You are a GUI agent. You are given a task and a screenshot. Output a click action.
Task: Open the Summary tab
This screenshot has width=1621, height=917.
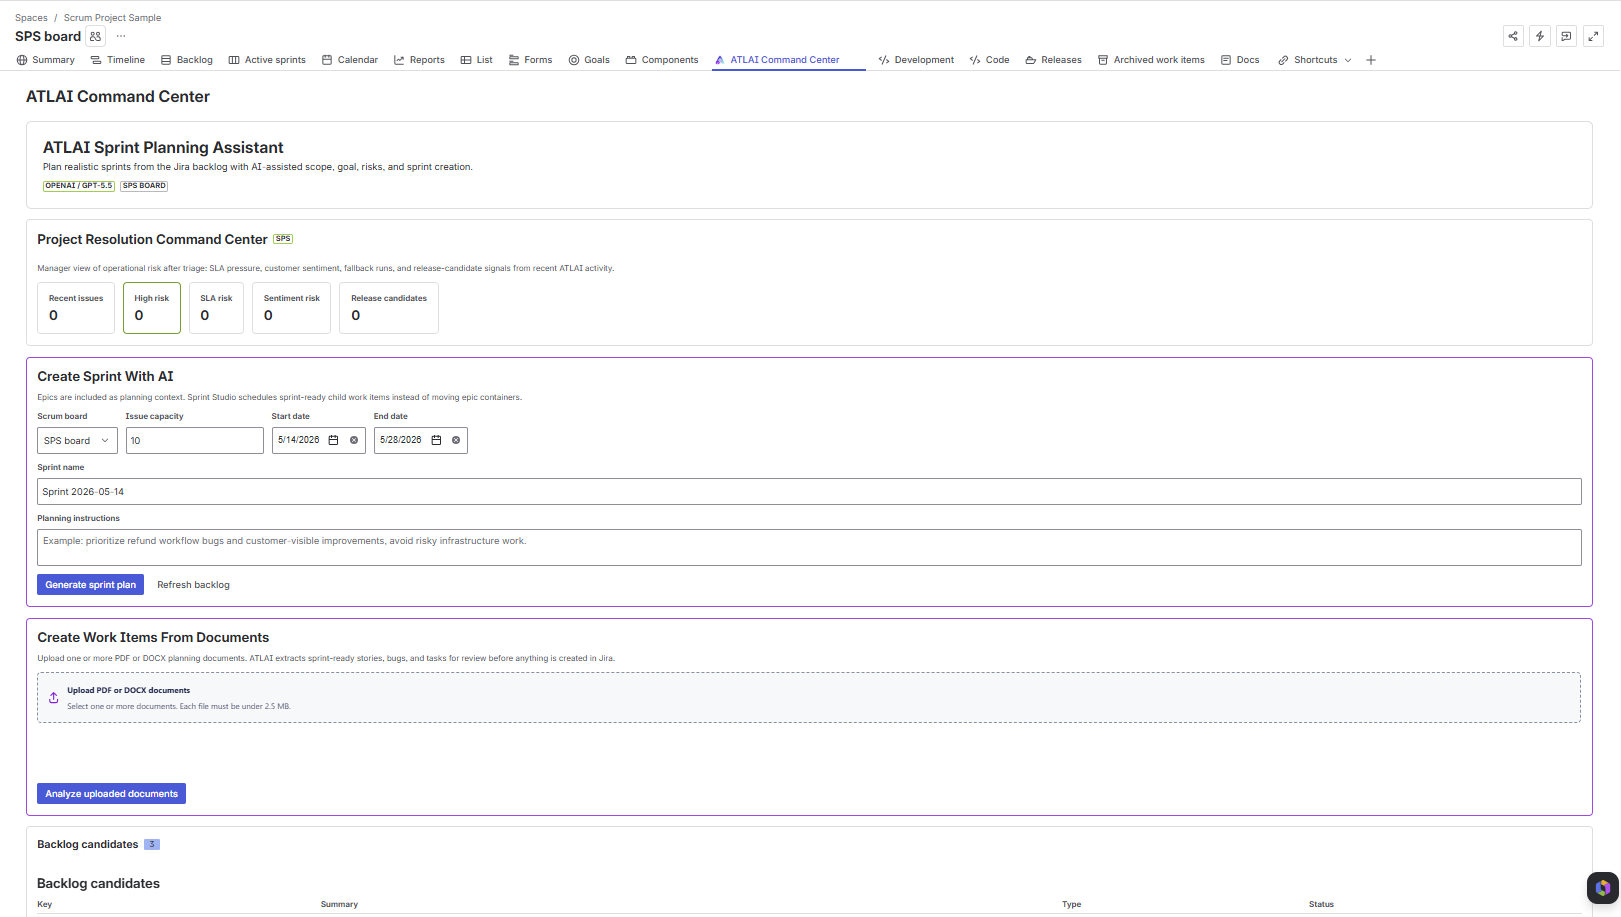click(x=46, y=60)
